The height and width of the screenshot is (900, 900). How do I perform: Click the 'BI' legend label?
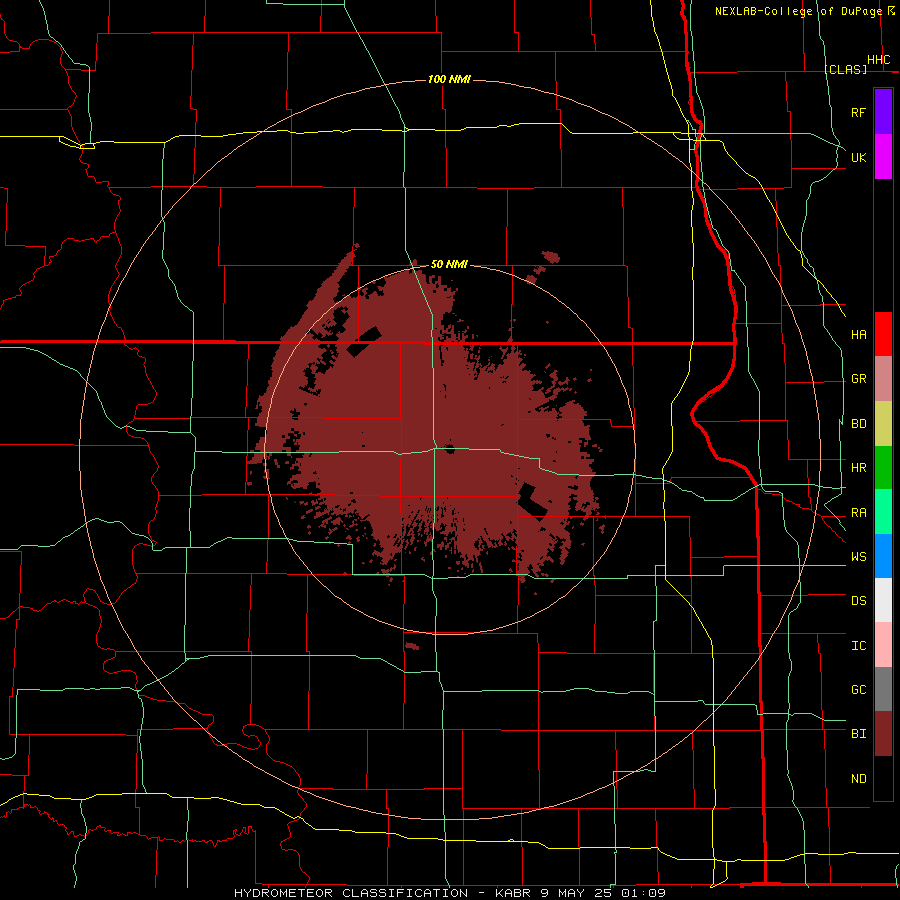(859, 734)
